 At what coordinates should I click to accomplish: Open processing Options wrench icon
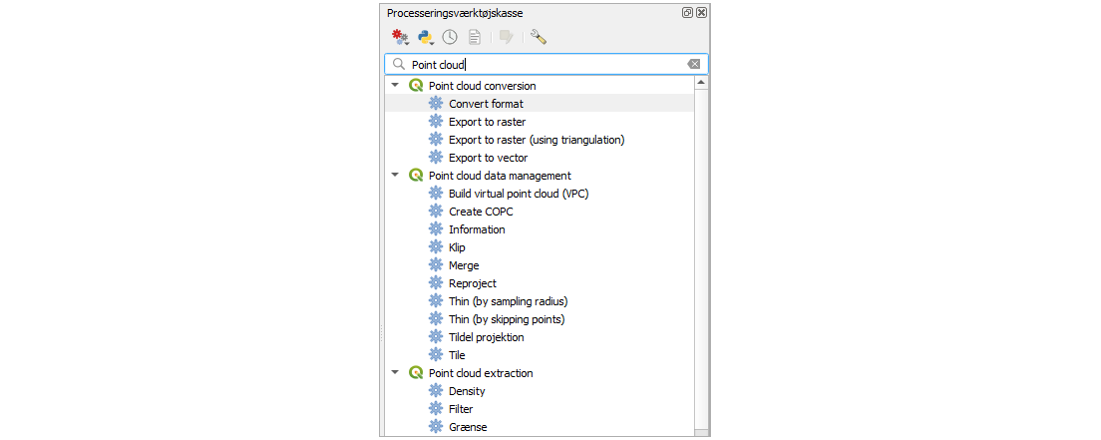coord(538,37)
